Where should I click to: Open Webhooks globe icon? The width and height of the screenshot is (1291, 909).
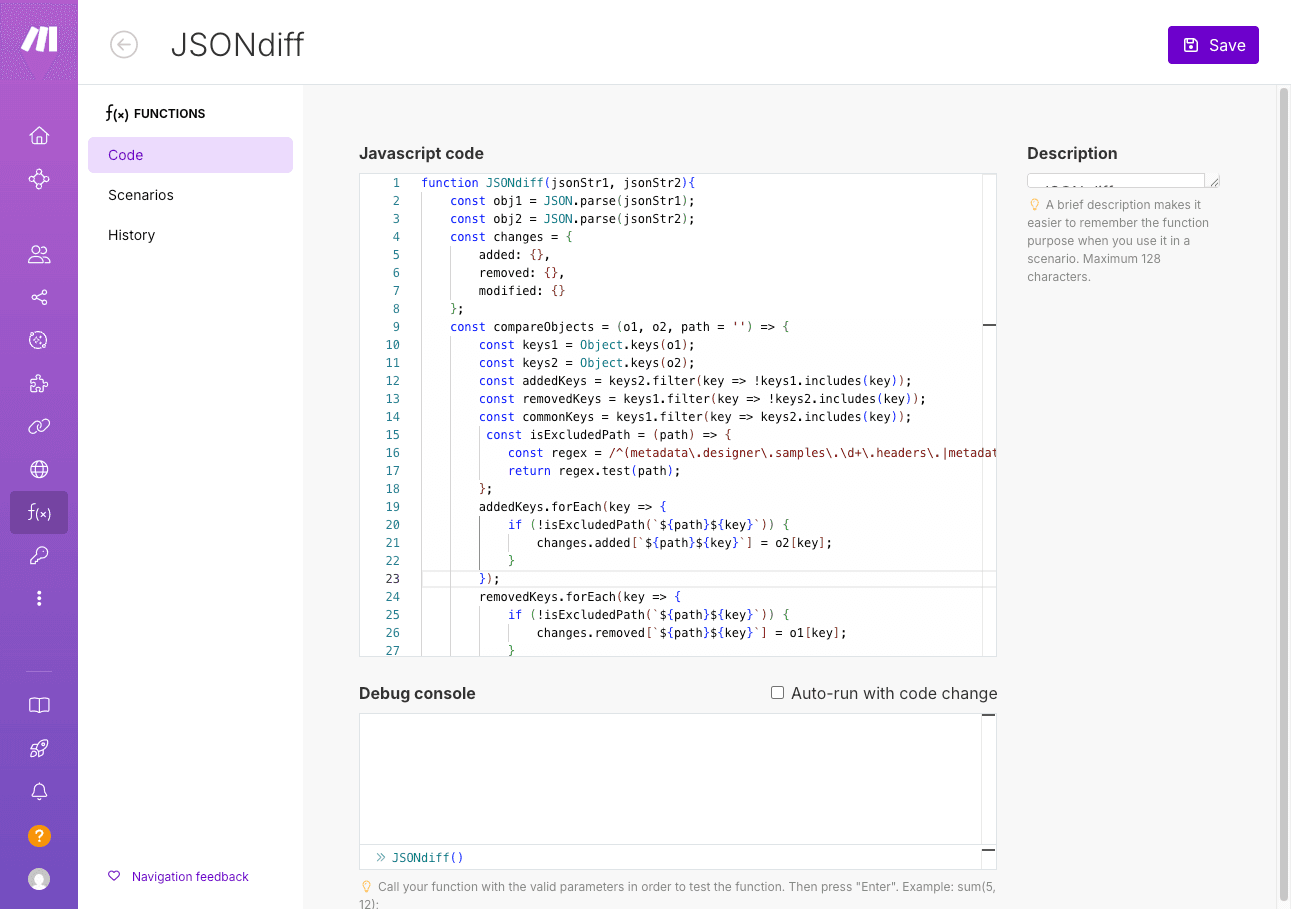click(x=39, y=469)
